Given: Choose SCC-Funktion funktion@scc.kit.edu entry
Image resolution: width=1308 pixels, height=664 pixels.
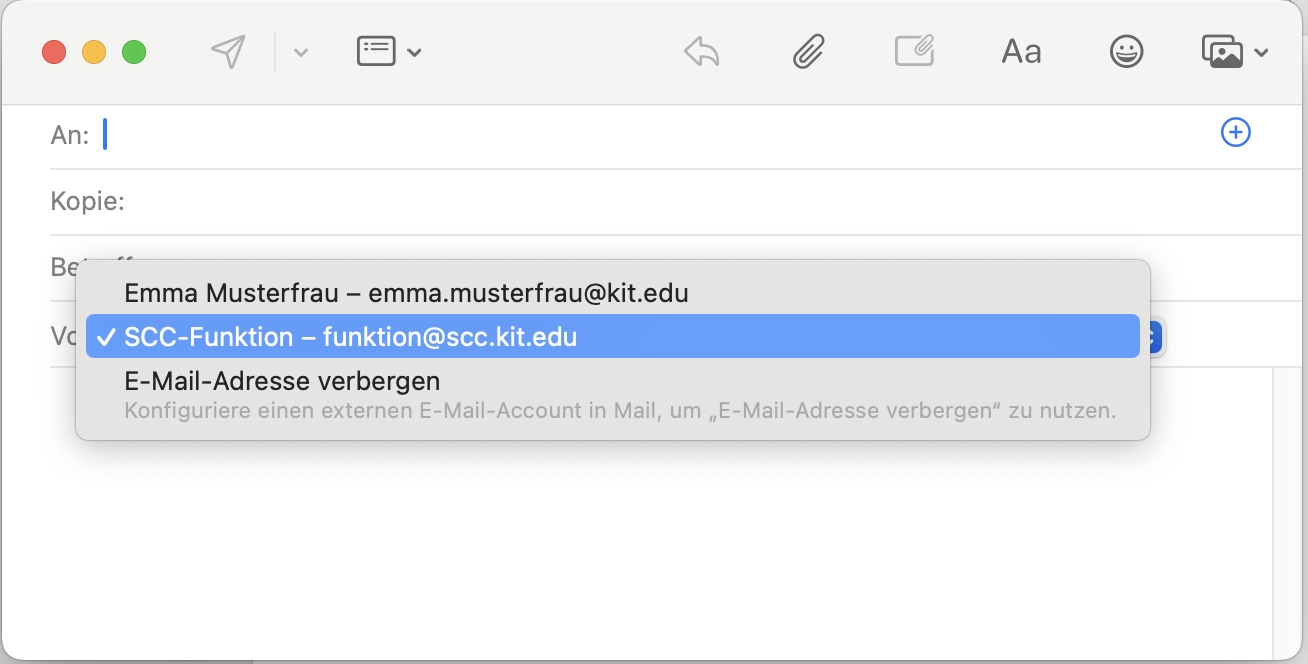Looking at the screenshot, I should [350, 337].
